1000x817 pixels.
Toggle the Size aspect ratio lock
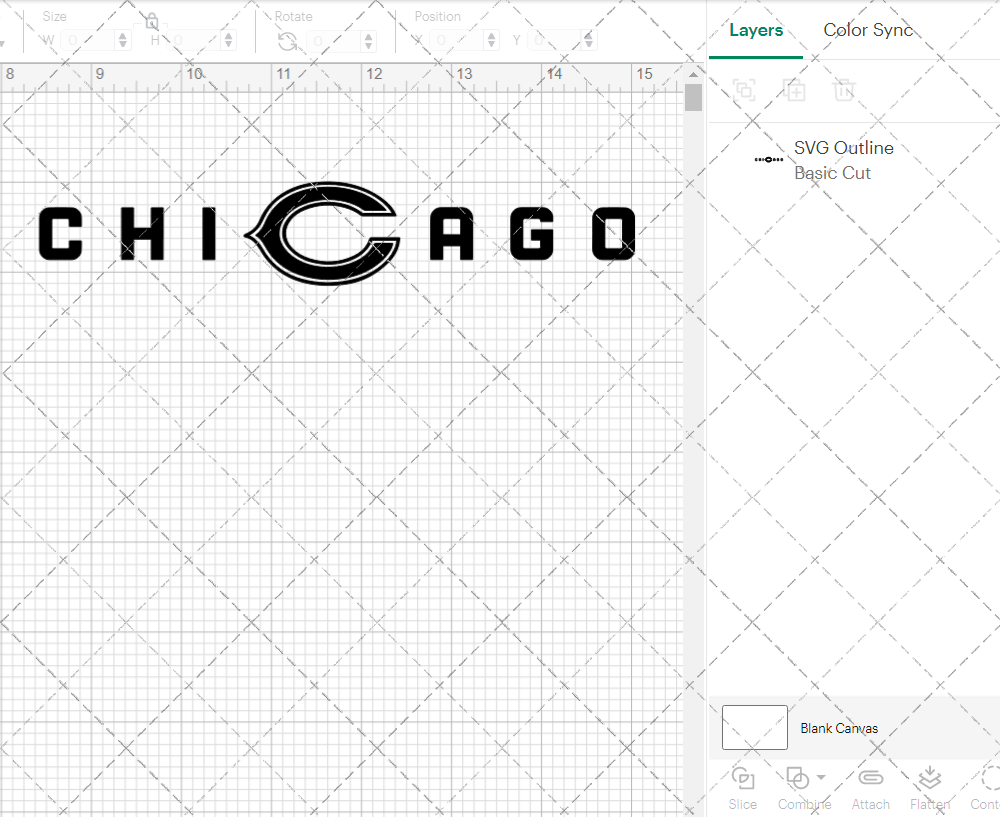(x=151, y=20)
